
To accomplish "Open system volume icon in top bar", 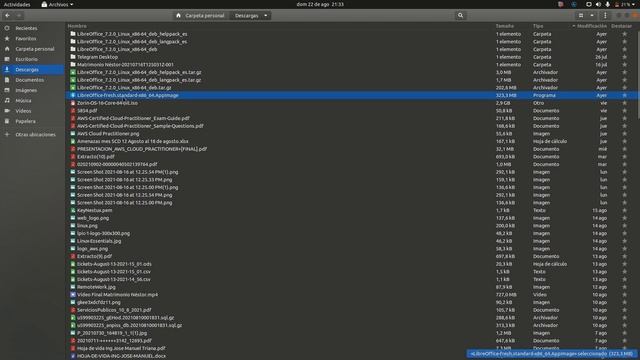I will [x=598, y=4].
